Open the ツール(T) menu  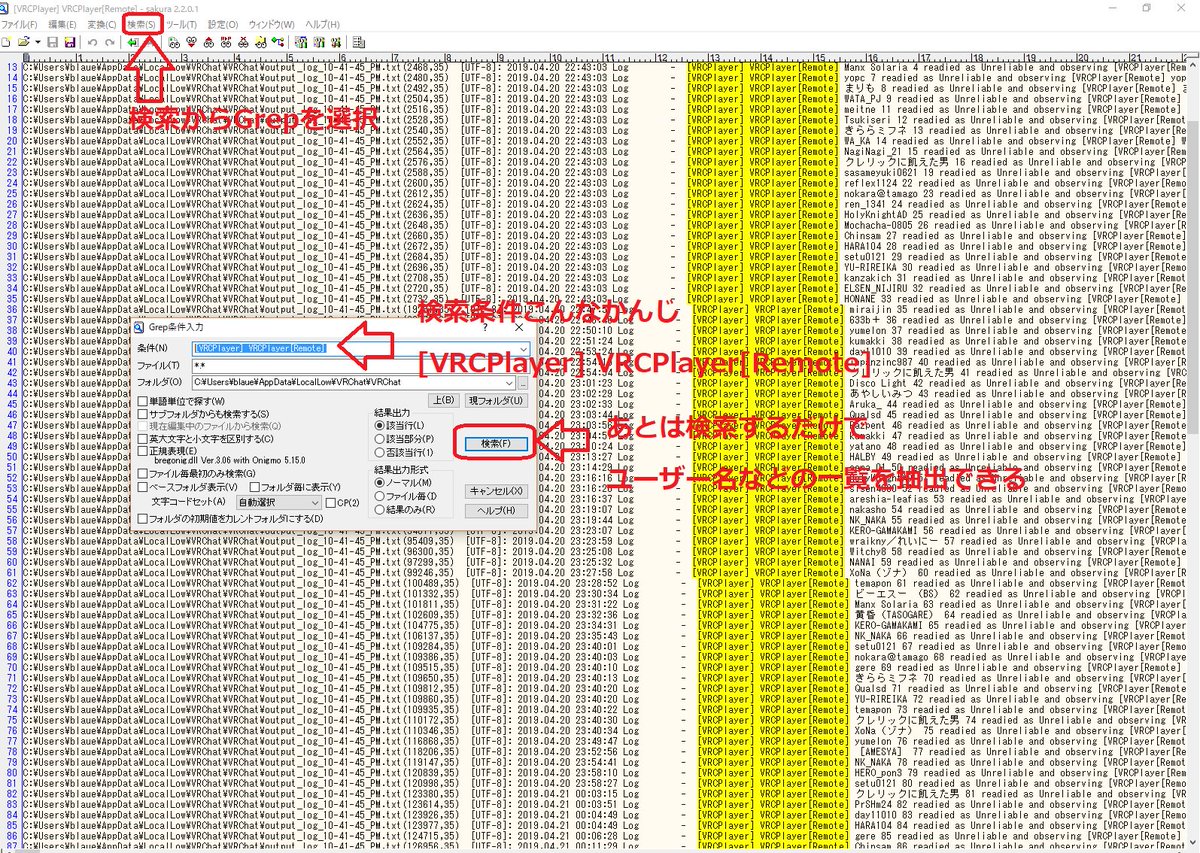[x=181, y=23]
